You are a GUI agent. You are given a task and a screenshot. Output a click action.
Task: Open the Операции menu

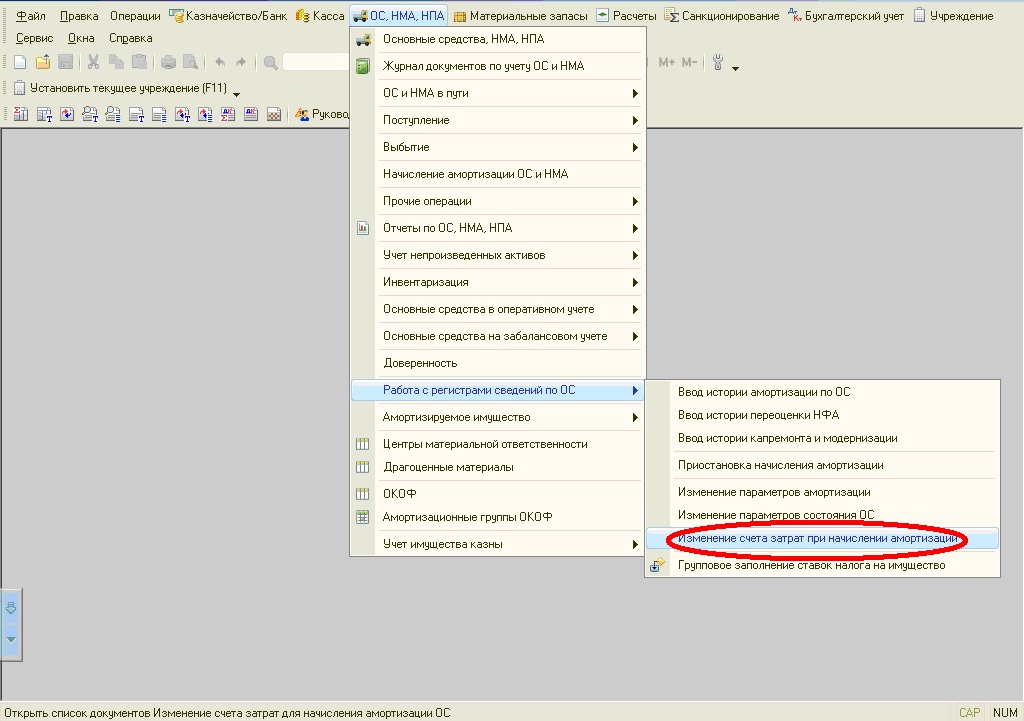pos(135,16)
